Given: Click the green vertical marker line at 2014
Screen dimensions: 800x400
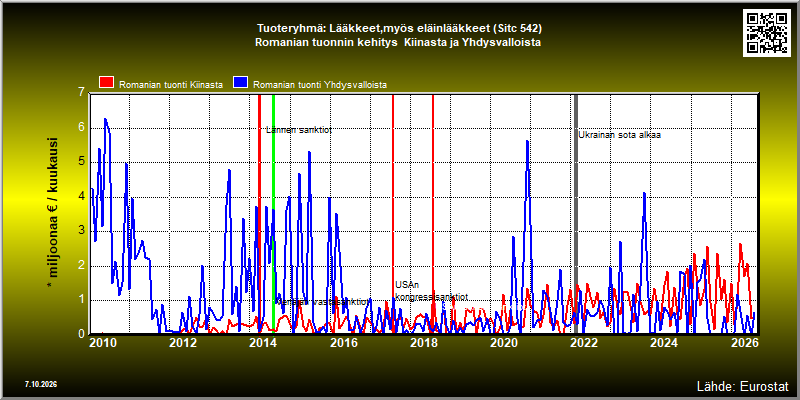Looking at the screenshot, I should pos(273,214).
